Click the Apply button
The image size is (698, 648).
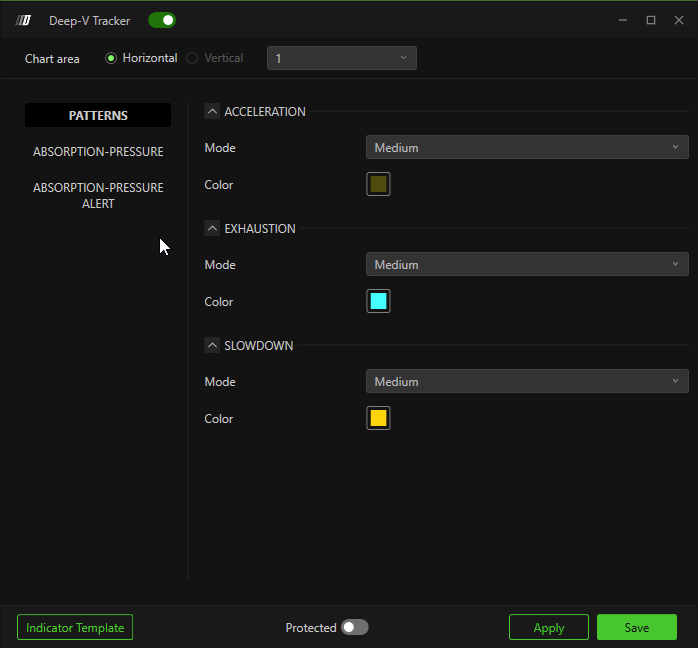tap(548, 627)
